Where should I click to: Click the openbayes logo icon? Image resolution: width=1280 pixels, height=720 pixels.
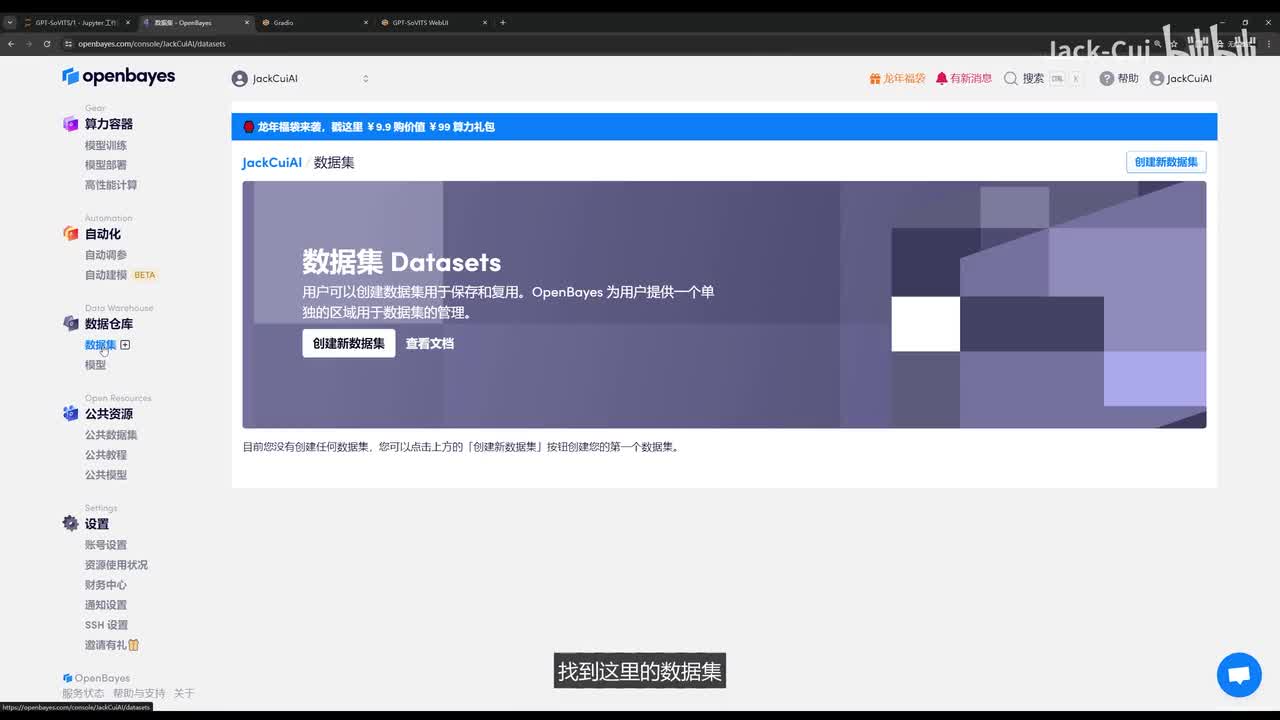coord(70,77)
